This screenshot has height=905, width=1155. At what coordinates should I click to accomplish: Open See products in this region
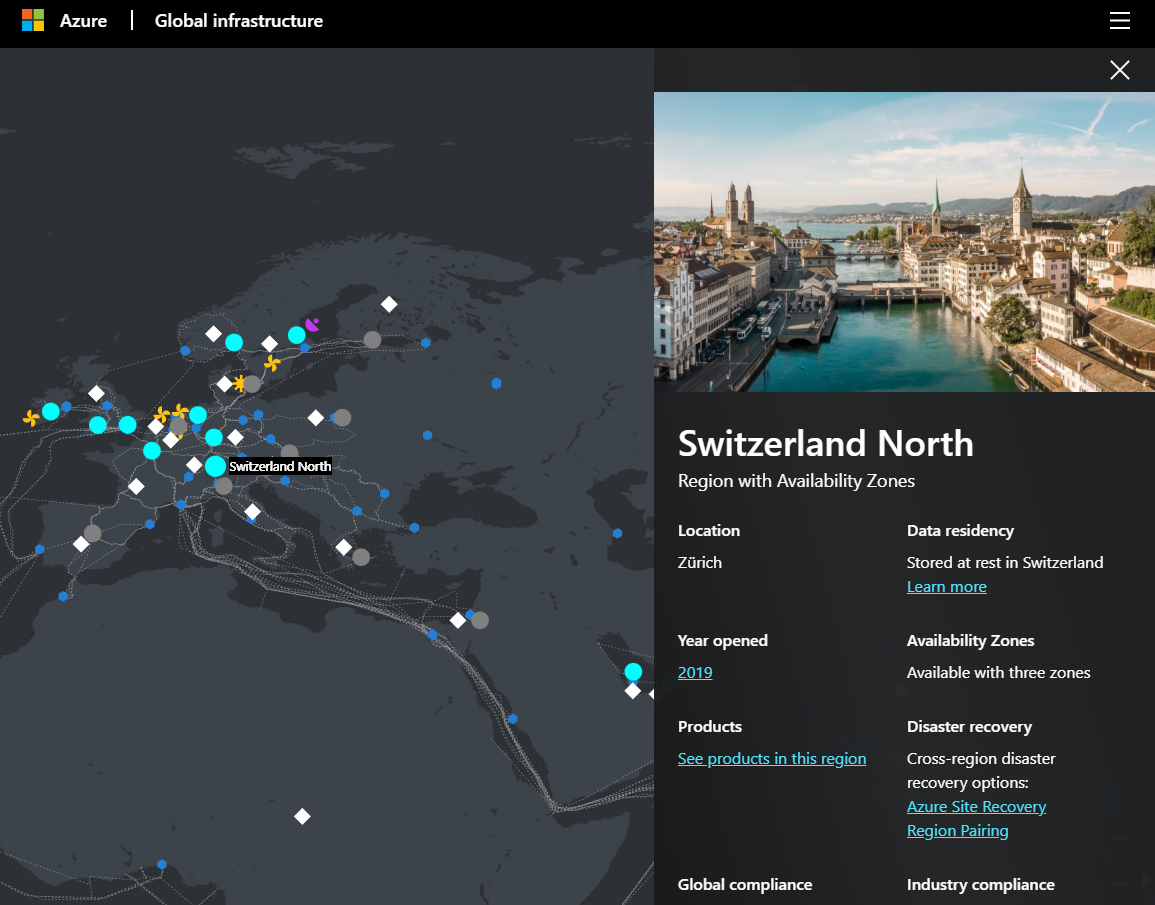772,758
